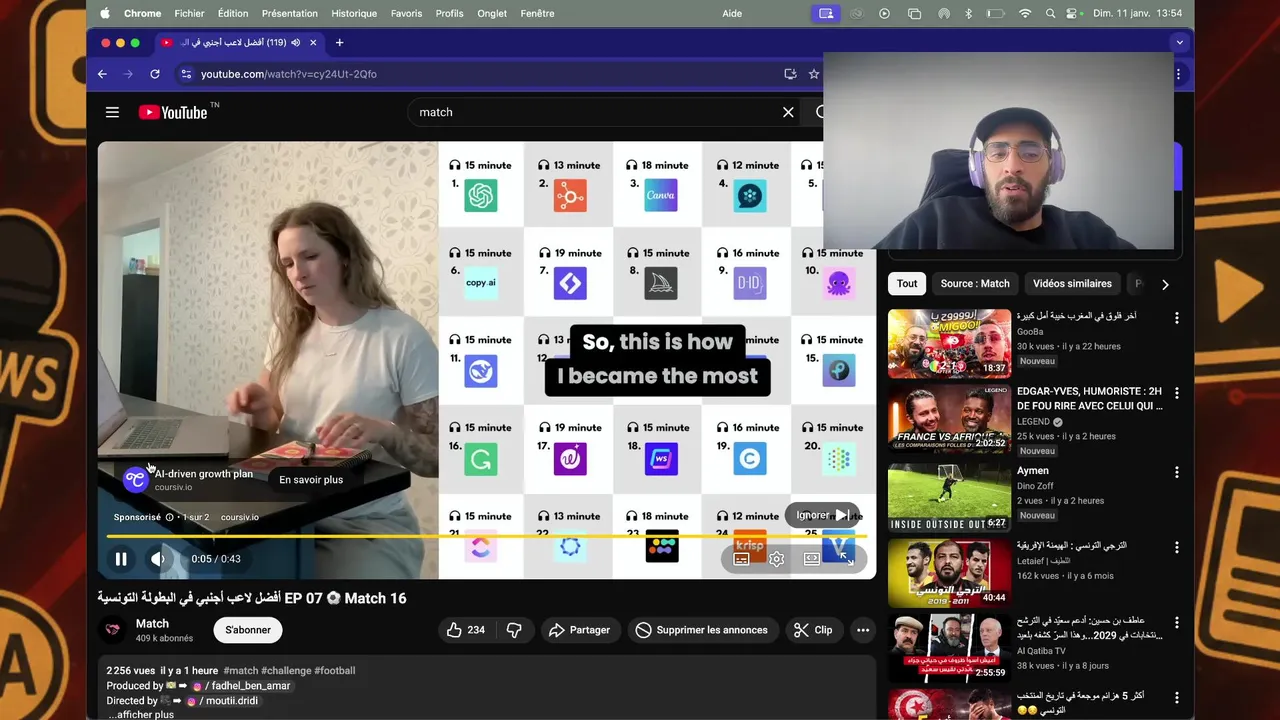1280x720 pixels.
Task: Switch player to theater mode
Action: point(812,559)
